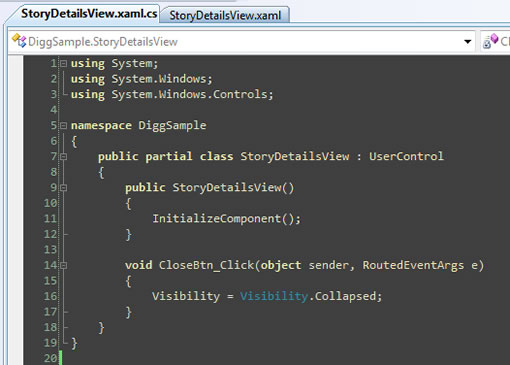
Task: Click the CloseBtn_Click method name
Action: 206,265
